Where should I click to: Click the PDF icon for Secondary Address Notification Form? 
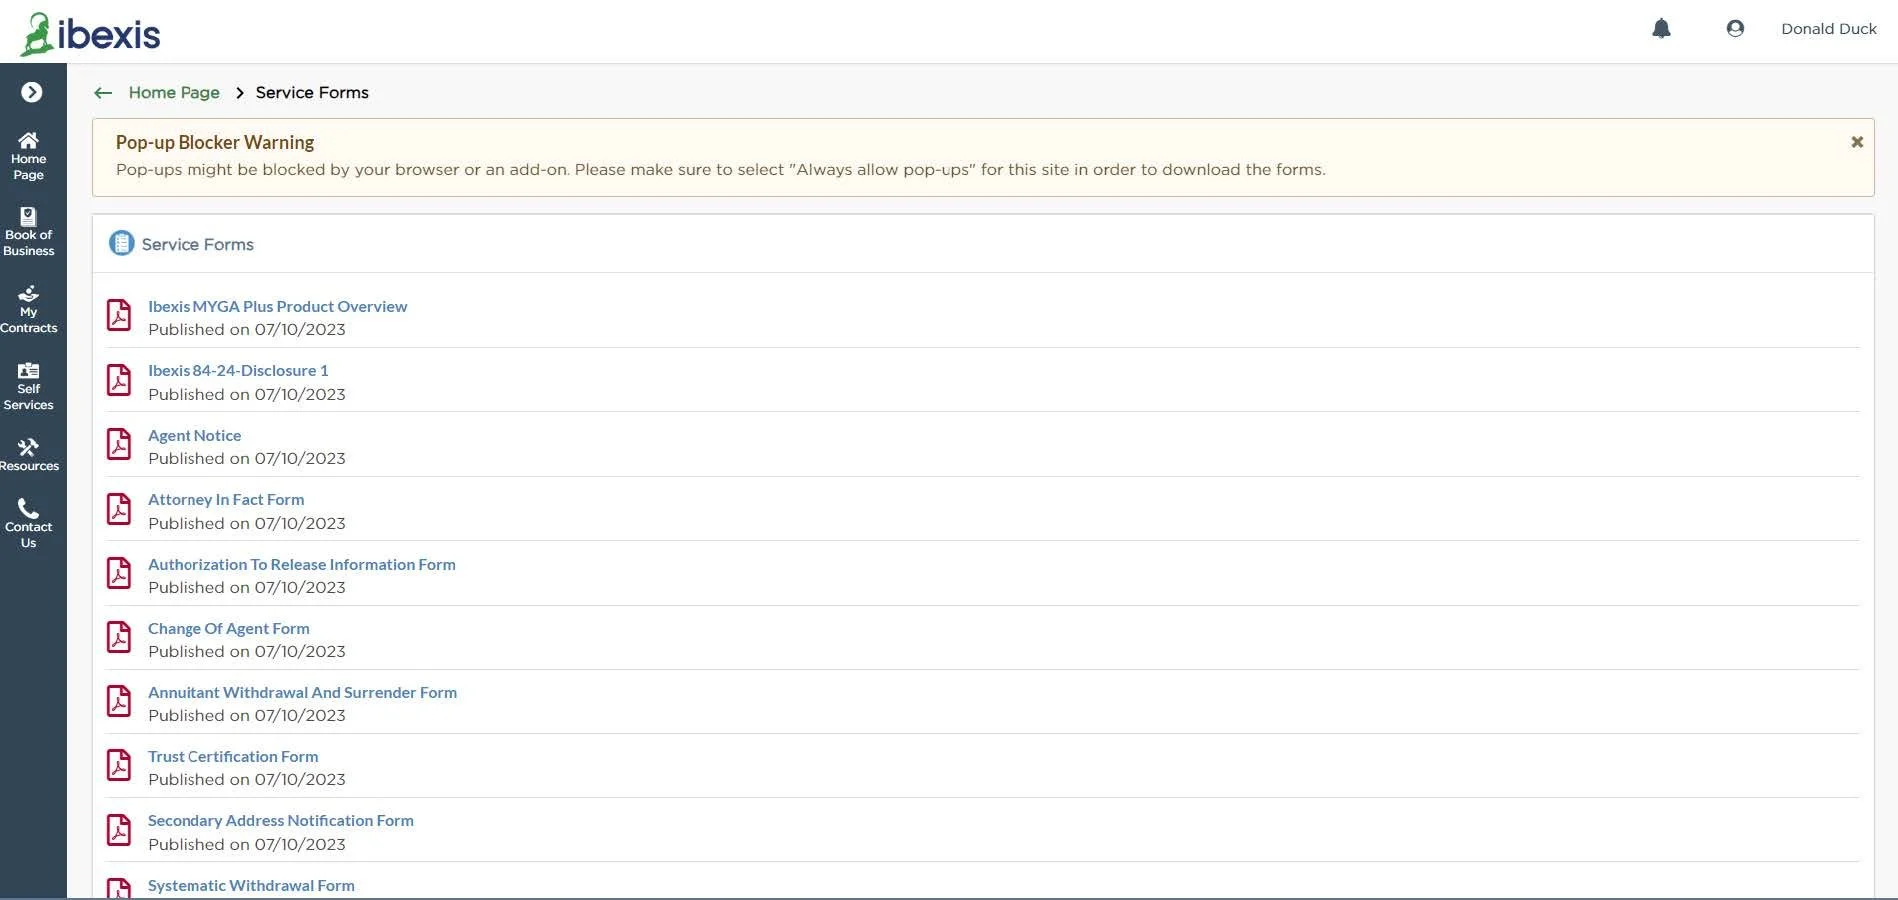click(x=119, y=830)
